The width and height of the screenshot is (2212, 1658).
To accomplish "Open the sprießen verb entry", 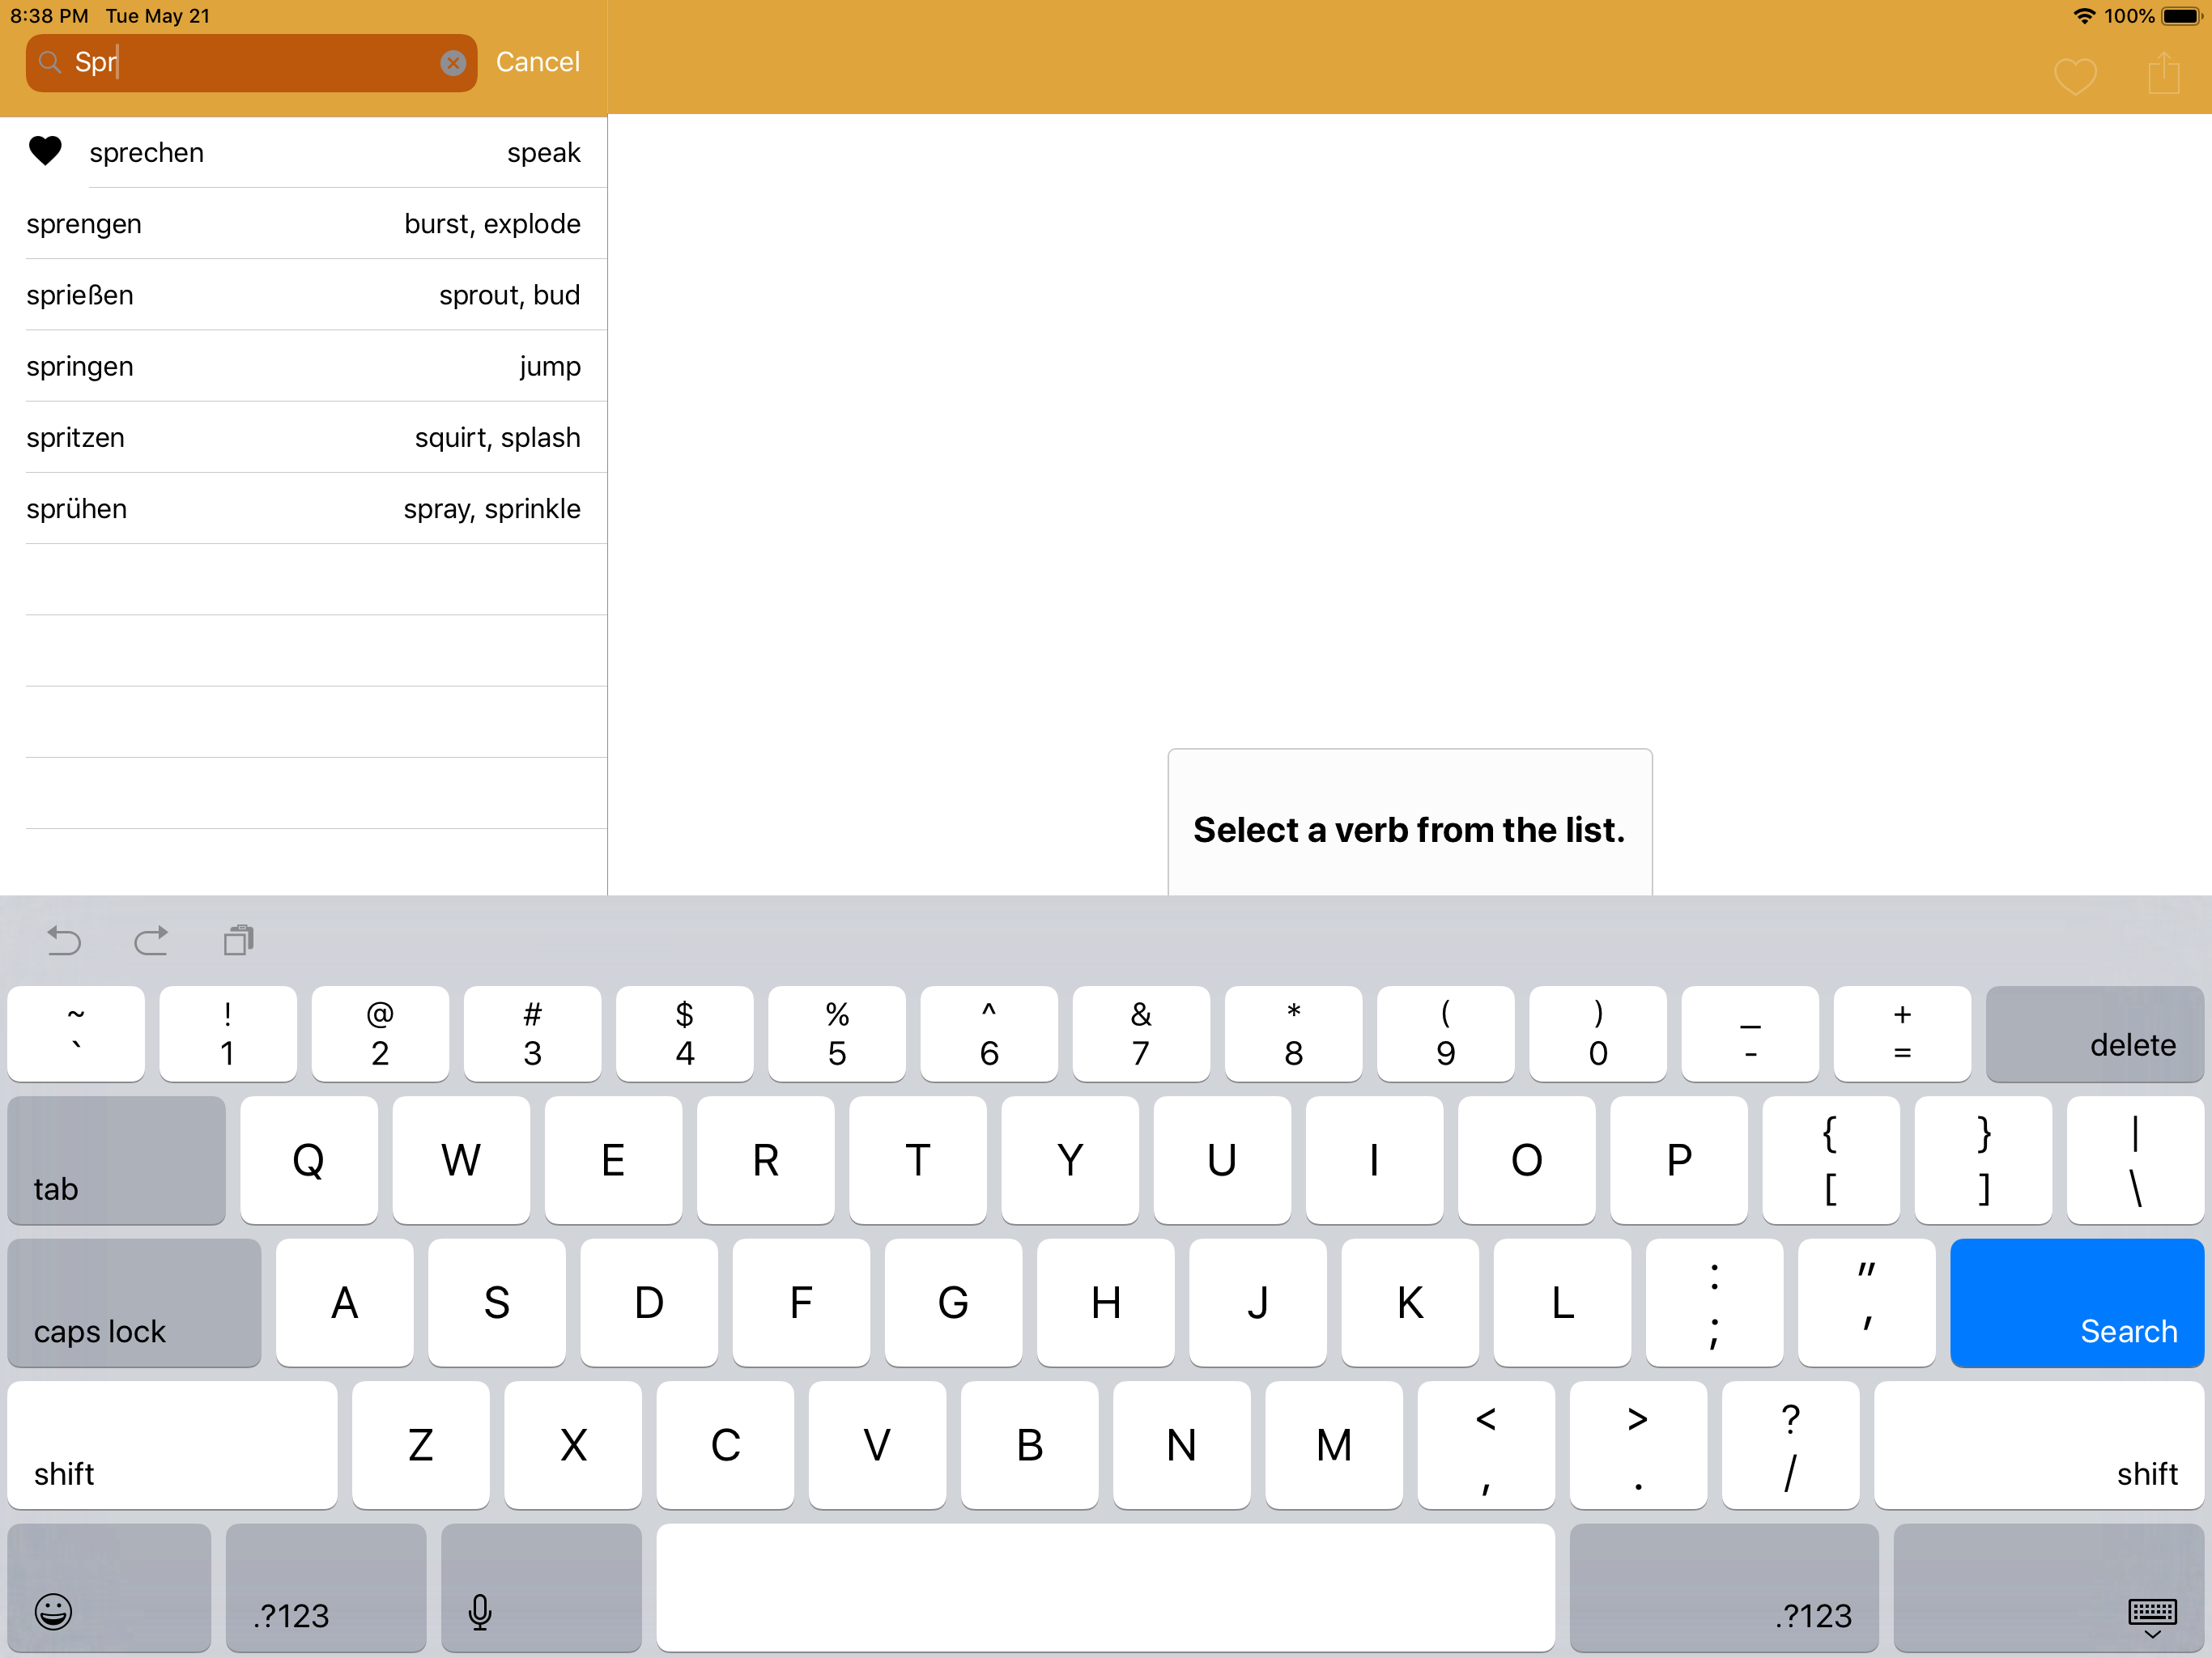I will (303, 295).
